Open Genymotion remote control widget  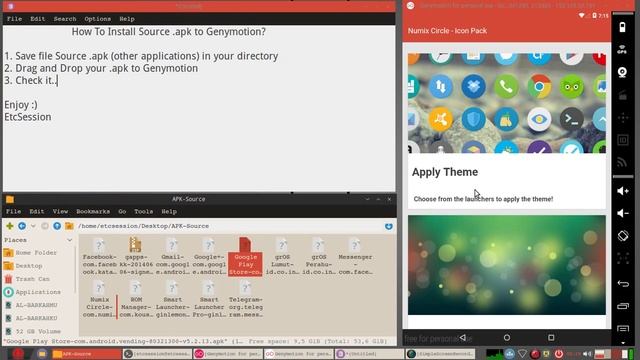coord(622,118)
